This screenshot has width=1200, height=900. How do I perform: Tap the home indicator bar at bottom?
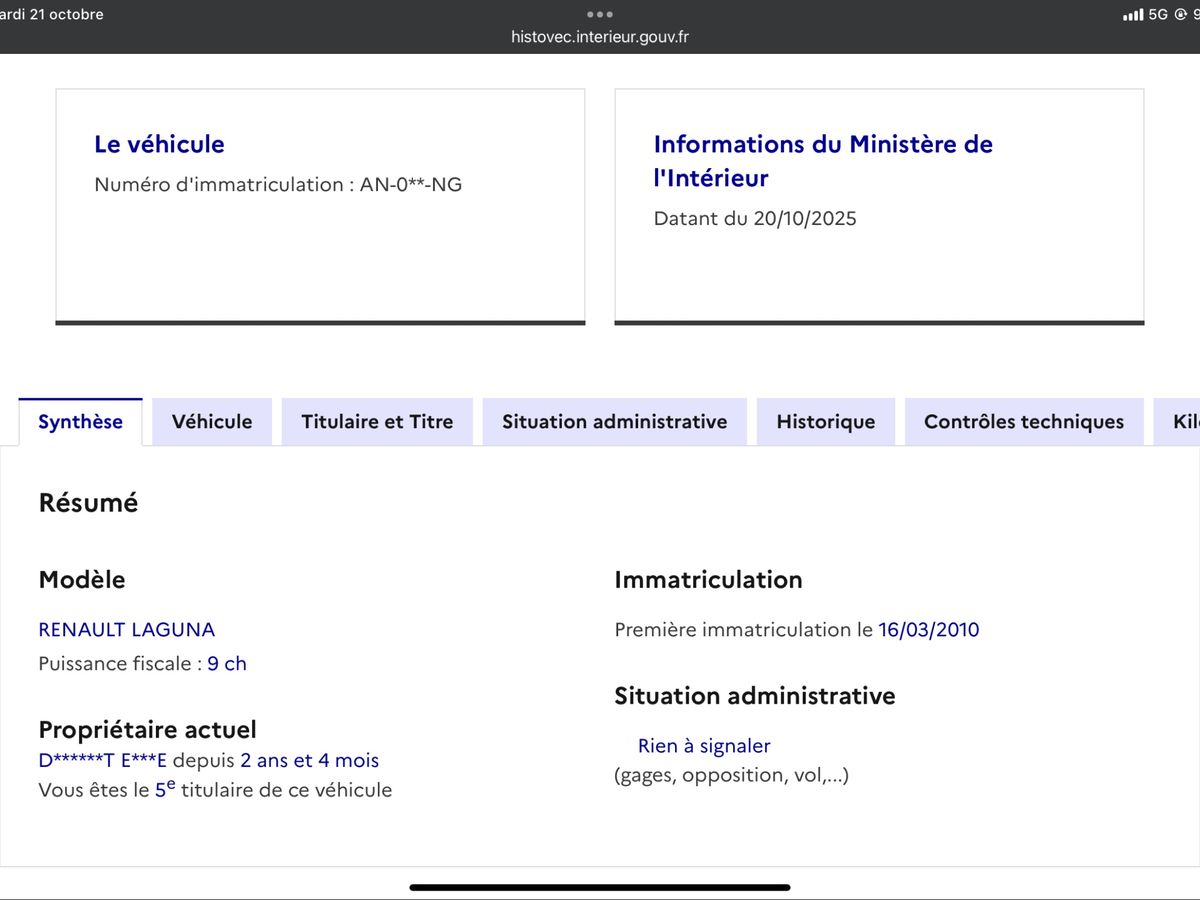tap(600, 886)
